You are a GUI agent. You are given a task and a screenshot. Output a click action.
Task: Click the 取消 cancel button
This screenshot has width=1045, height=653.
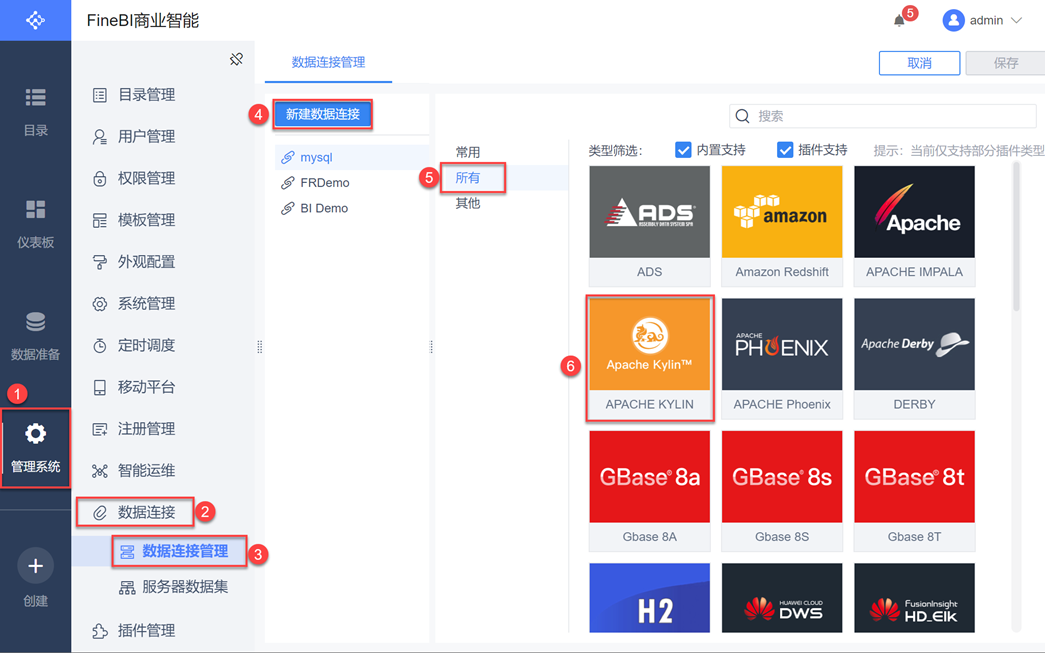(x=919, y=63)
